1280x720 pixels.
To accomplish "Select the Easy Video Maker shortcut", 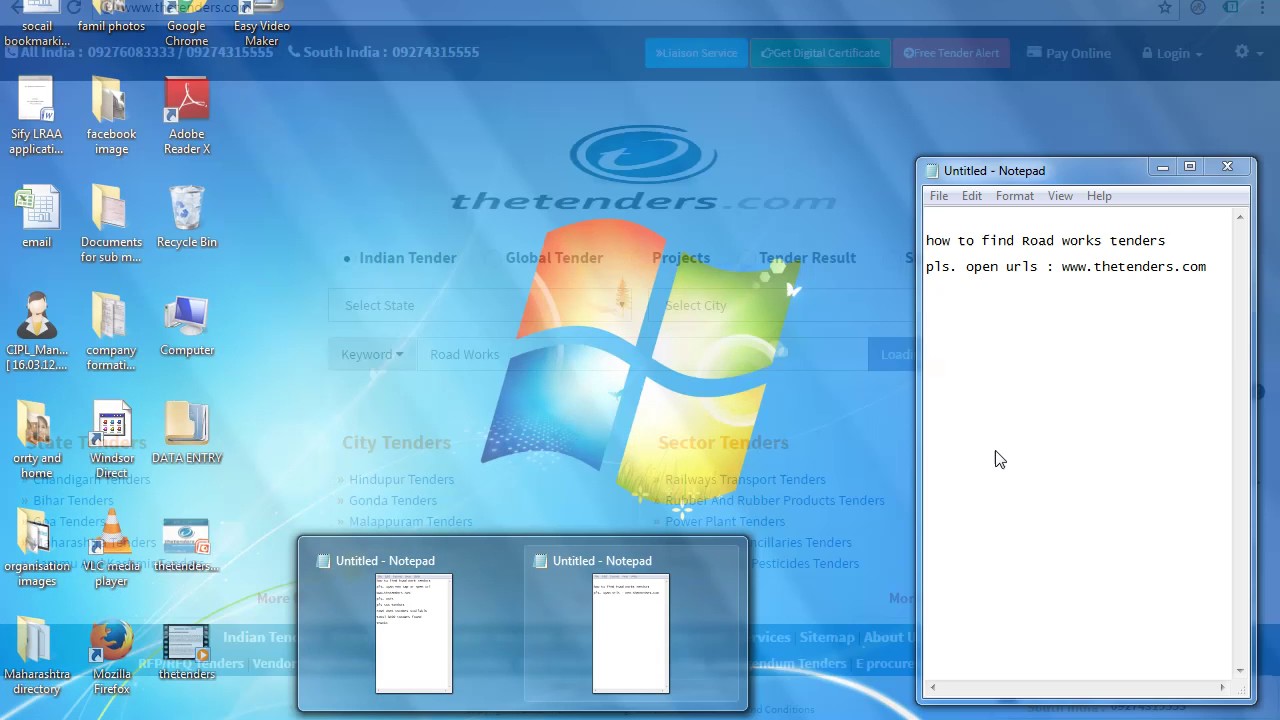I will 262,24.
